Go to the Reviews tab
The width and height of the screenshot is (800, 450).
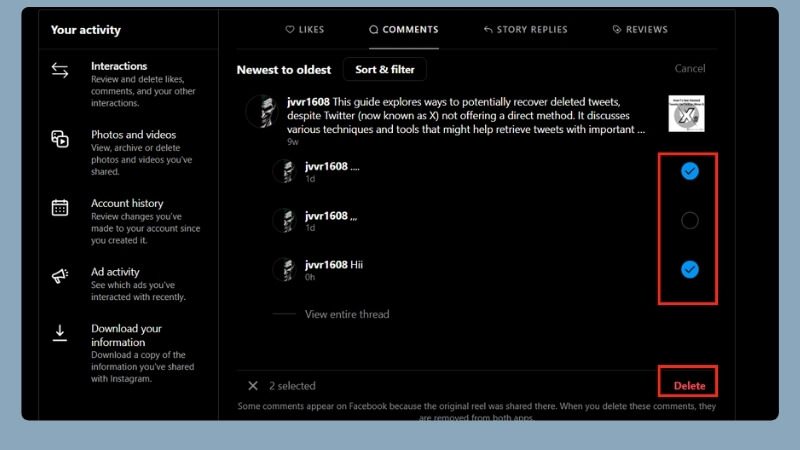point(640,30)
